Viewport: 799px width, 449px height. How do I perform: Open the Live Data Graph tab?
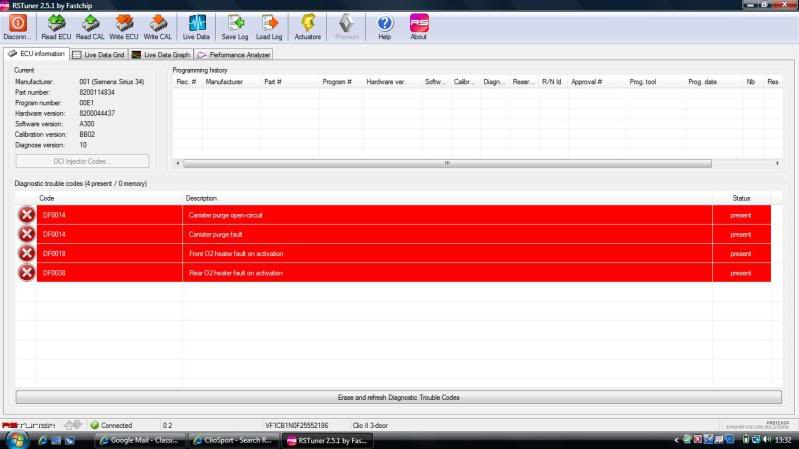(161, 54)
